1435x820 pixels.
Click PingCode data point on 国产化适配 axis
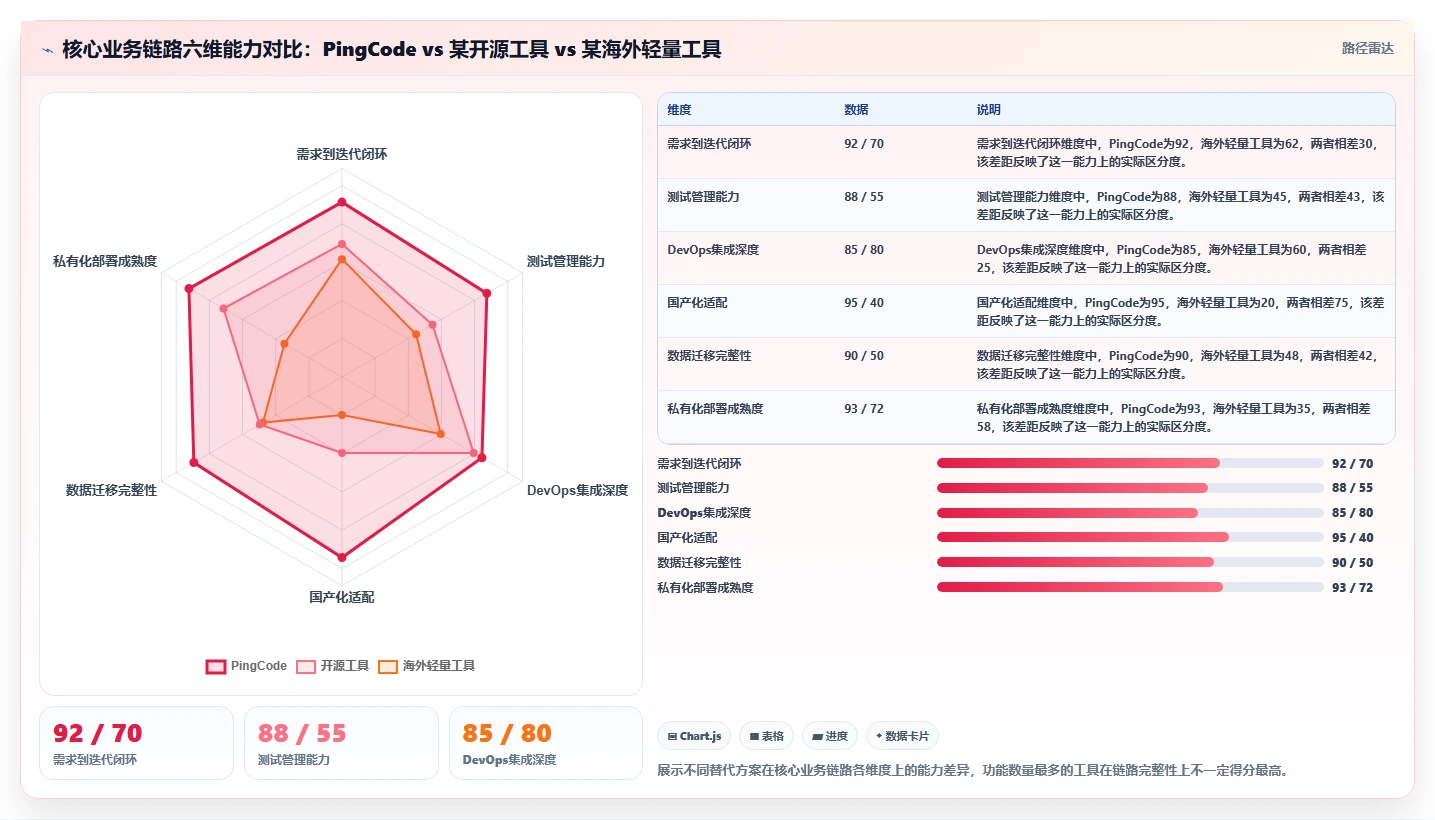pos(342,557)
